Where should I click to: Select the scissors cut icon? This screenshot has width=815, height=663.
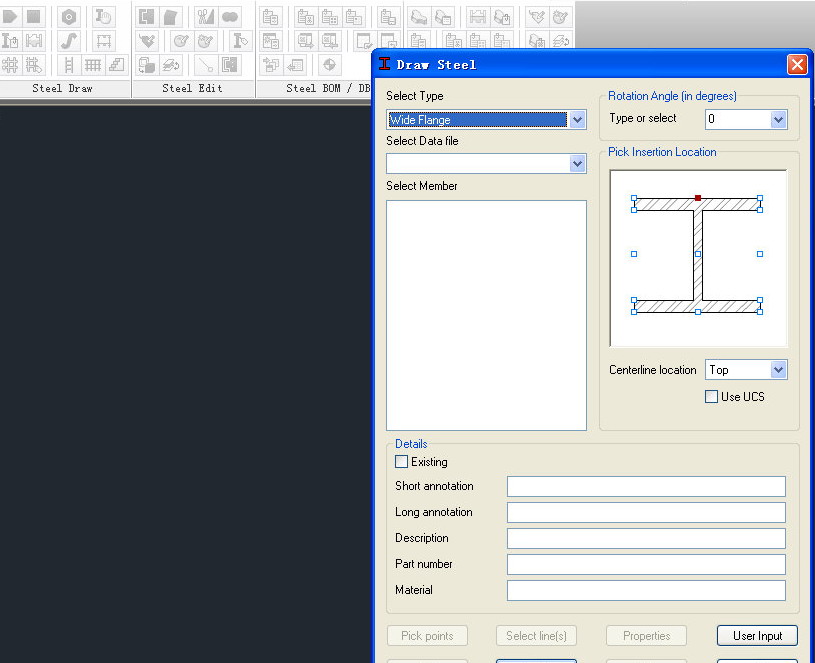coord(205,17)
